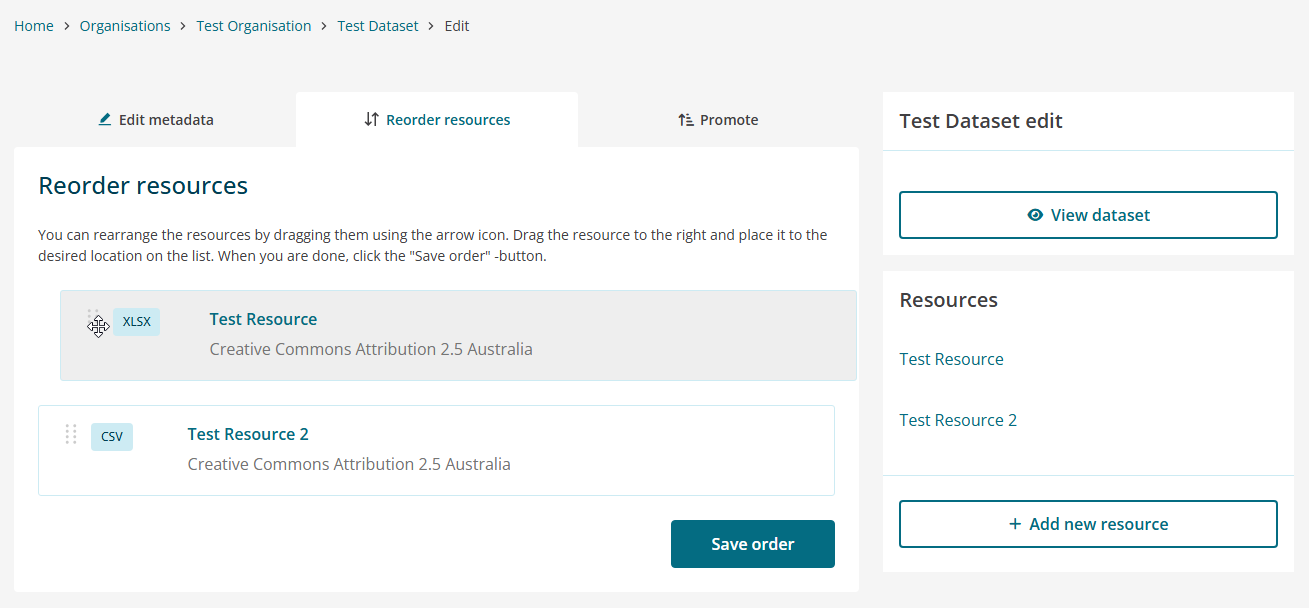Click the Reorder resources heading
Screen dimensions: 1309x608
143,185
